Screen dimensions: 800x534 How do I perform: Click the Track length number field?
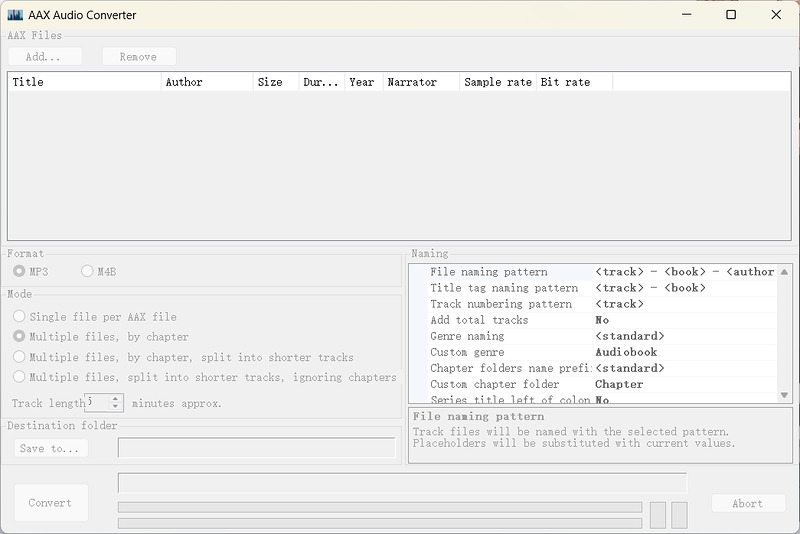tap(97, 402)
